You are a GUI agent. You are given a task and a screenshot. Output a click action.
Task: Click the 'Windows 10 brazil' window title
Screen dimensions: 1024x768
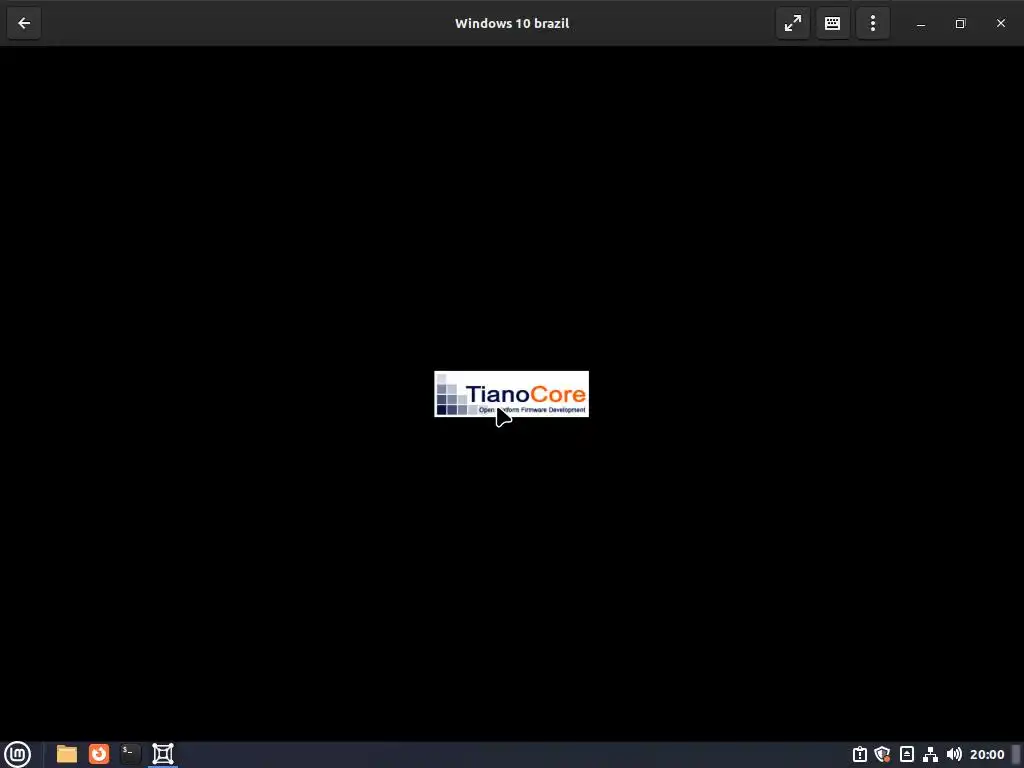tap(512, 24)
